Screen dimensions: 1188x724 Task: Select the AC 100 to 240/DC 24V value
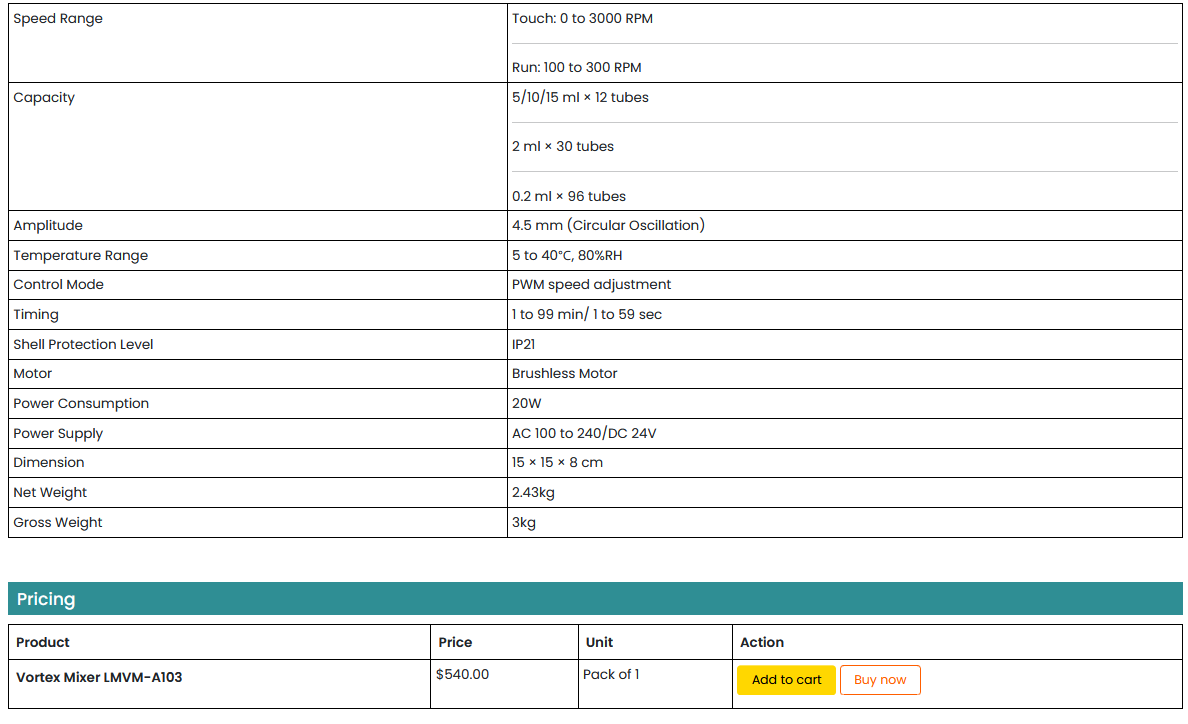point(584,434)
